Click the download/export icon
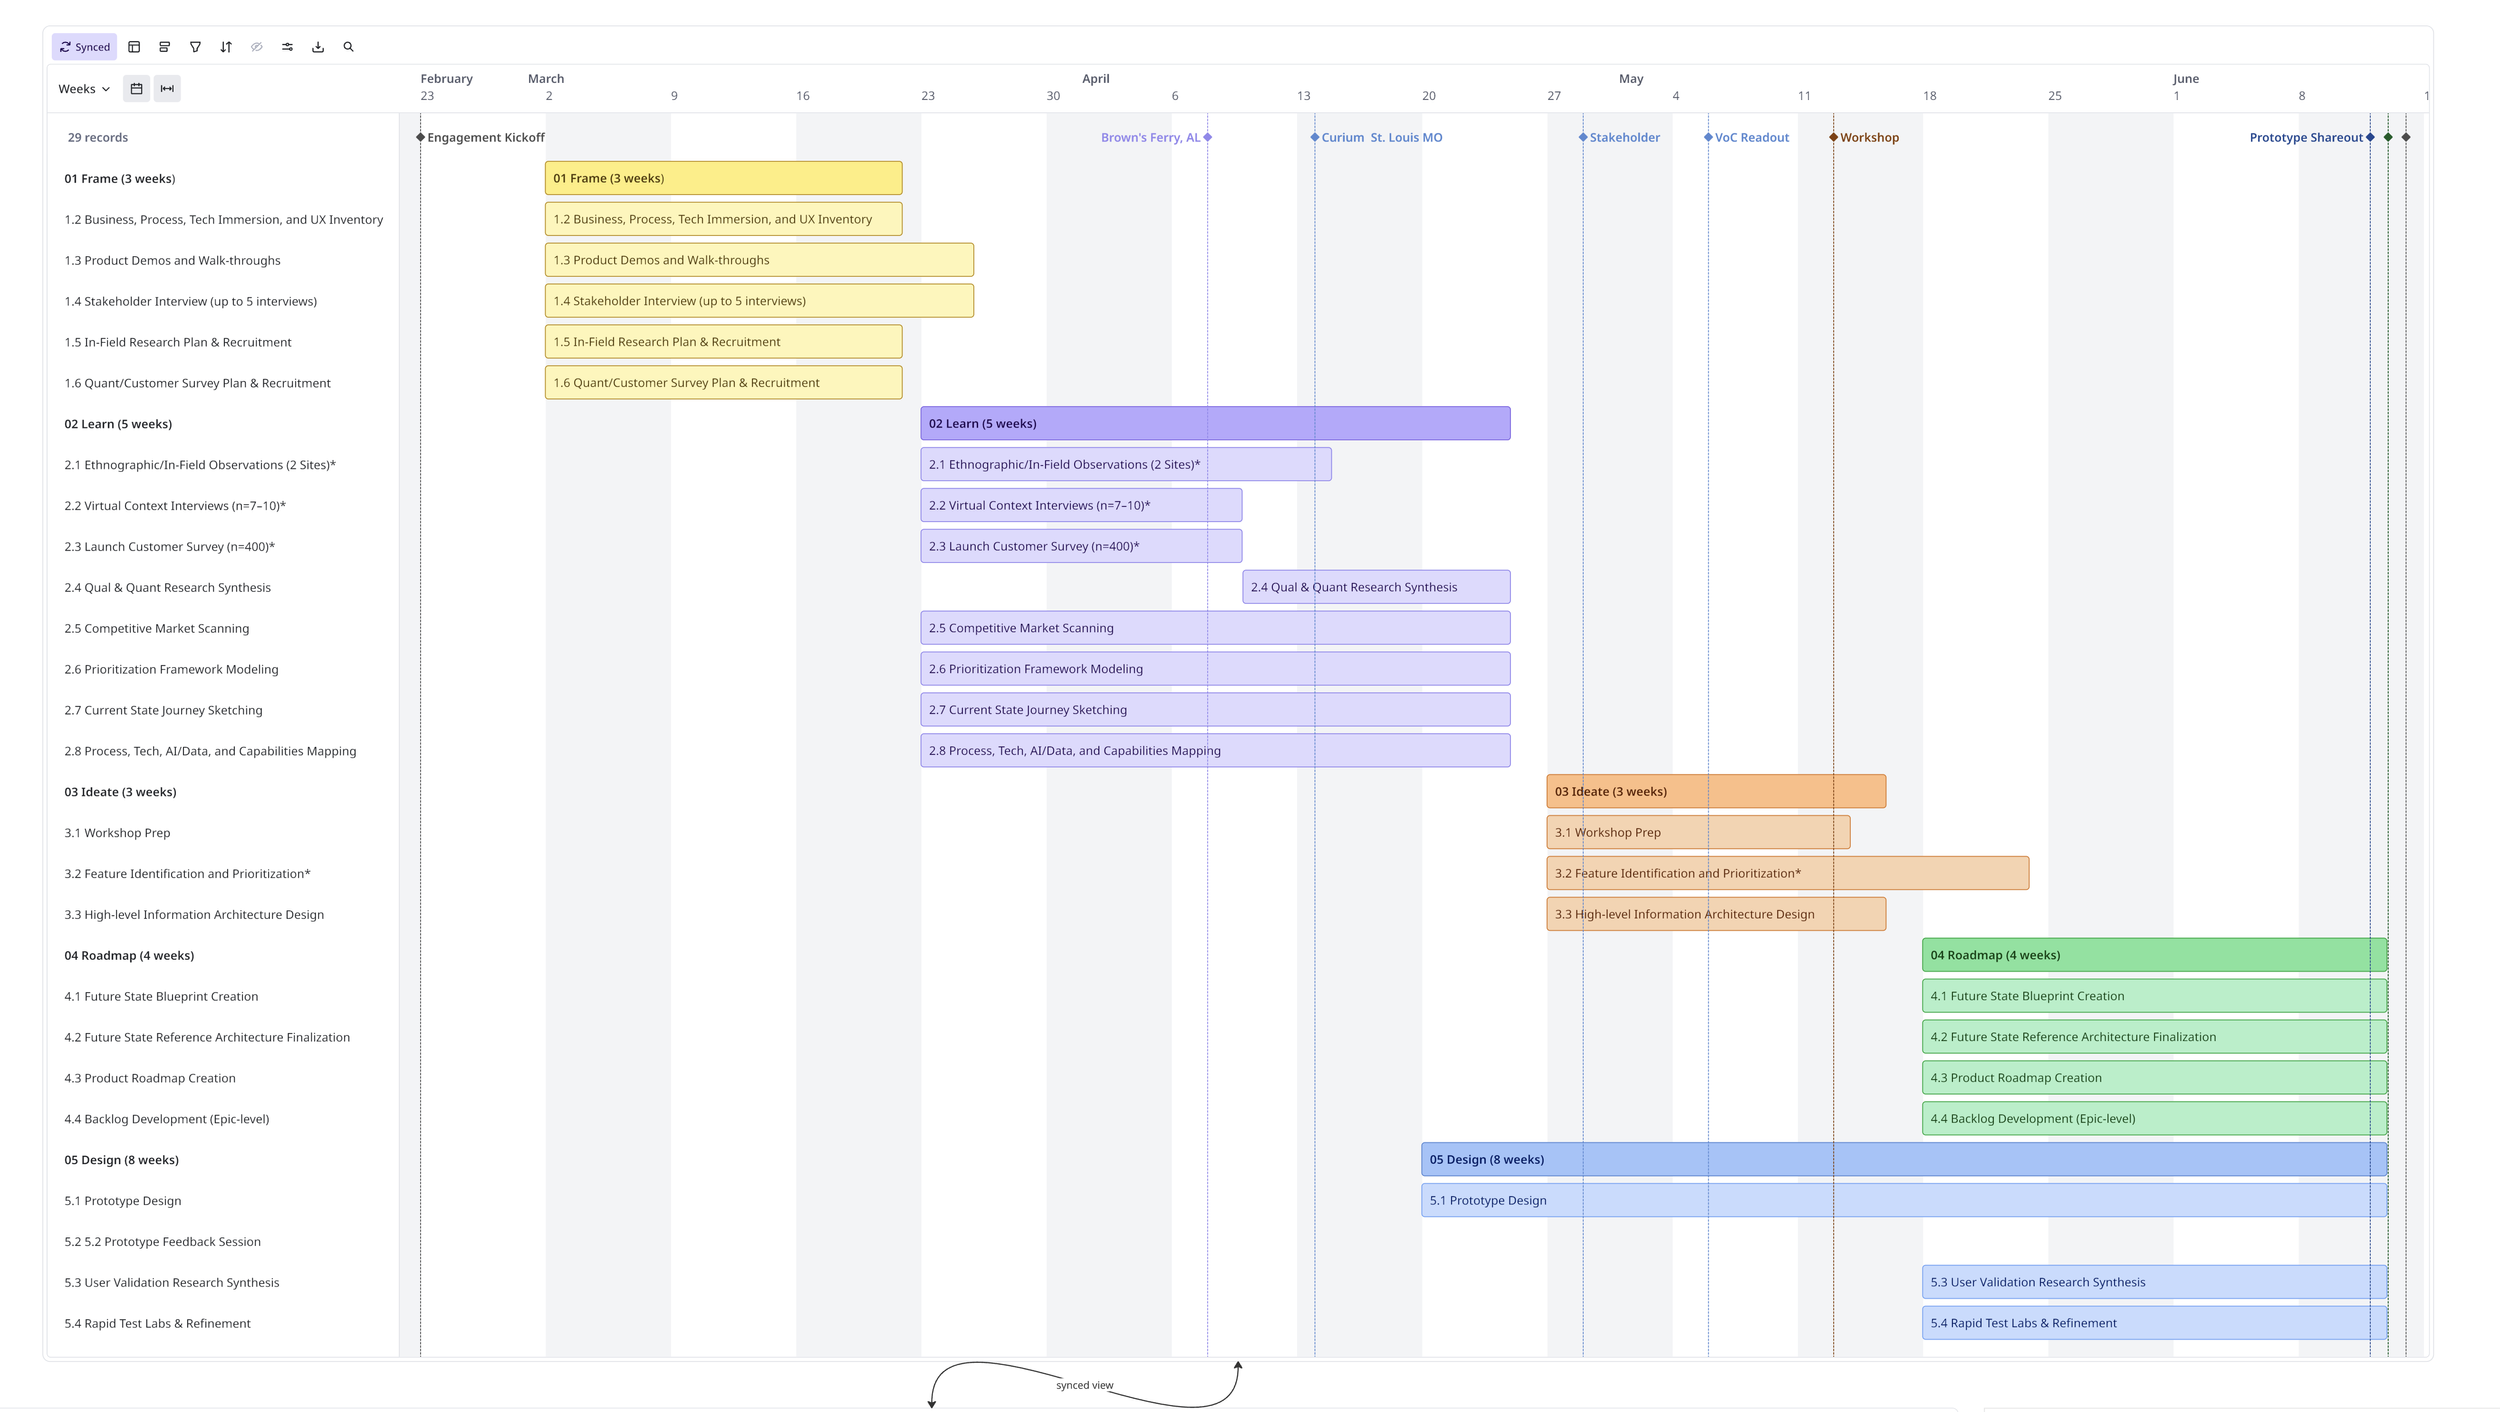 (318, 47)
